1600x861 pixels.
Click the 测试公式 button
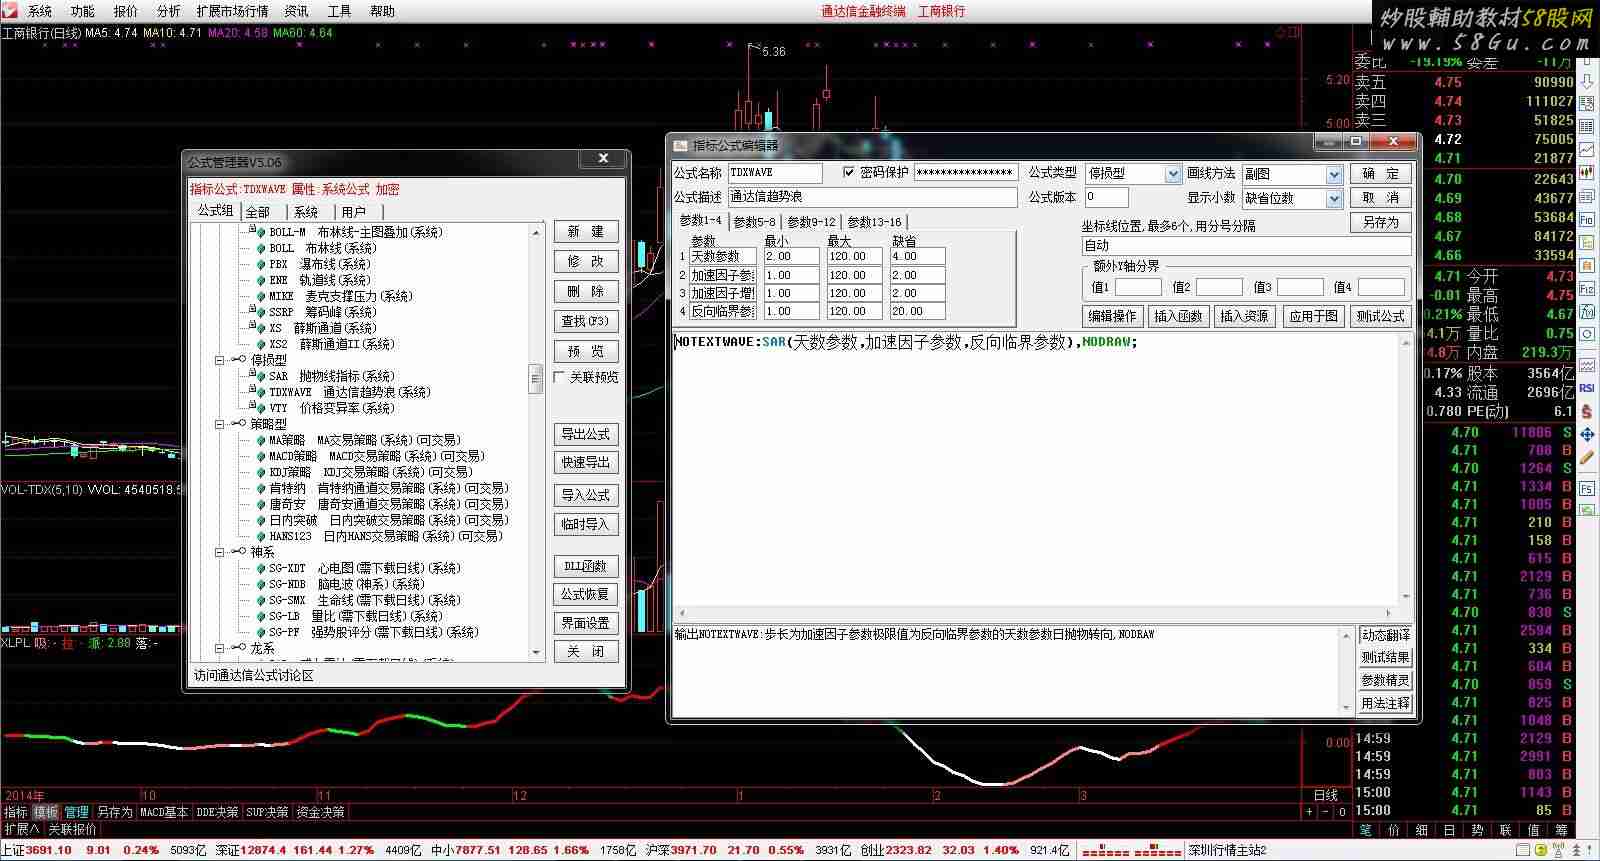[x=1380, y=316]
